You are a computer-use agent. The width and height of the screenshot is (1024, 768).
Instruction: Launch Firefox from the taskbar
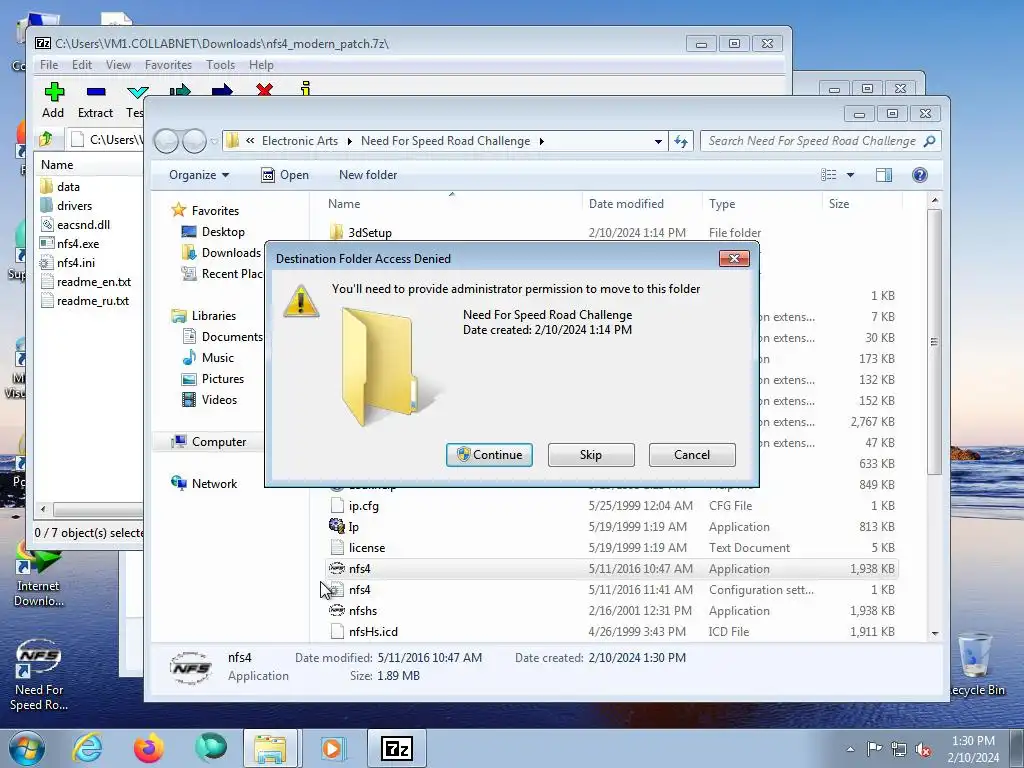pos(149,748)
